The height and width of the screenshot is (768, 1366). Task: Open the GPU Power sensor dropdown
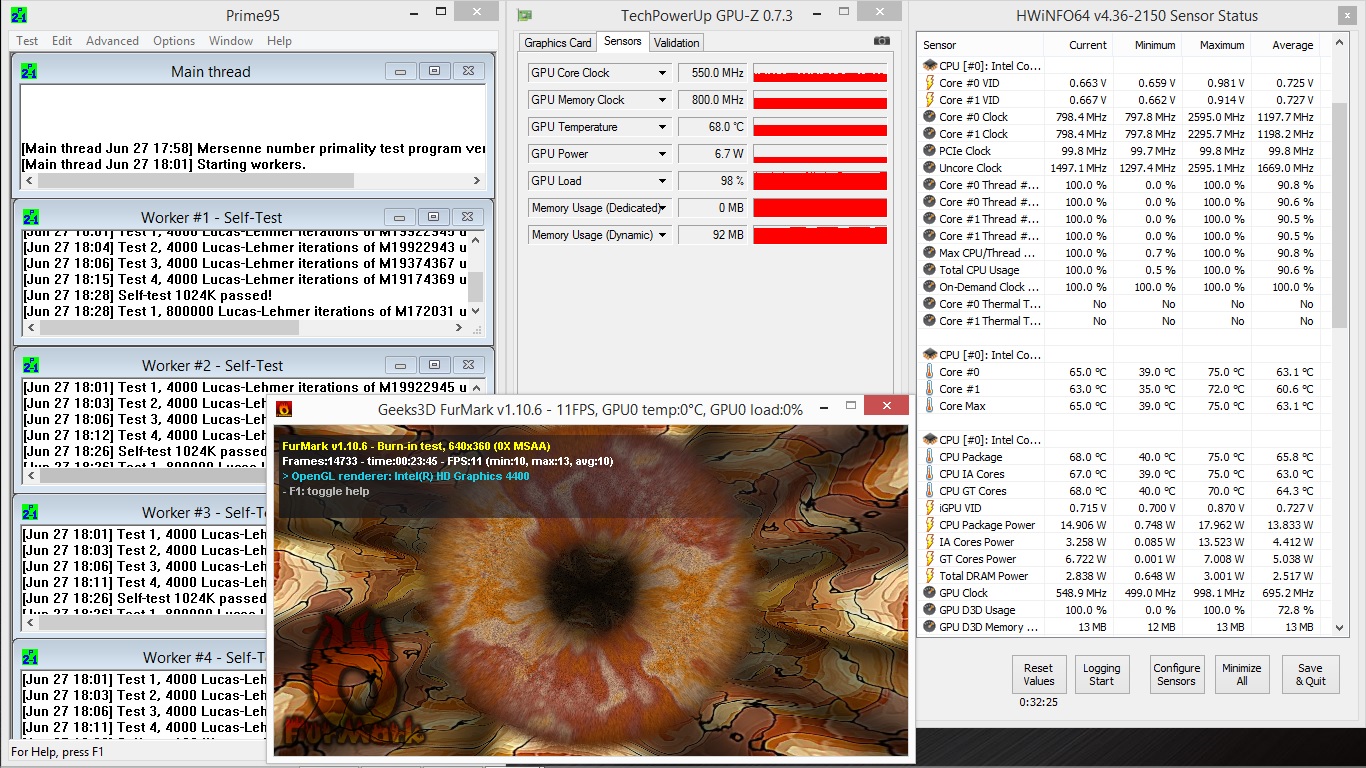662,154
